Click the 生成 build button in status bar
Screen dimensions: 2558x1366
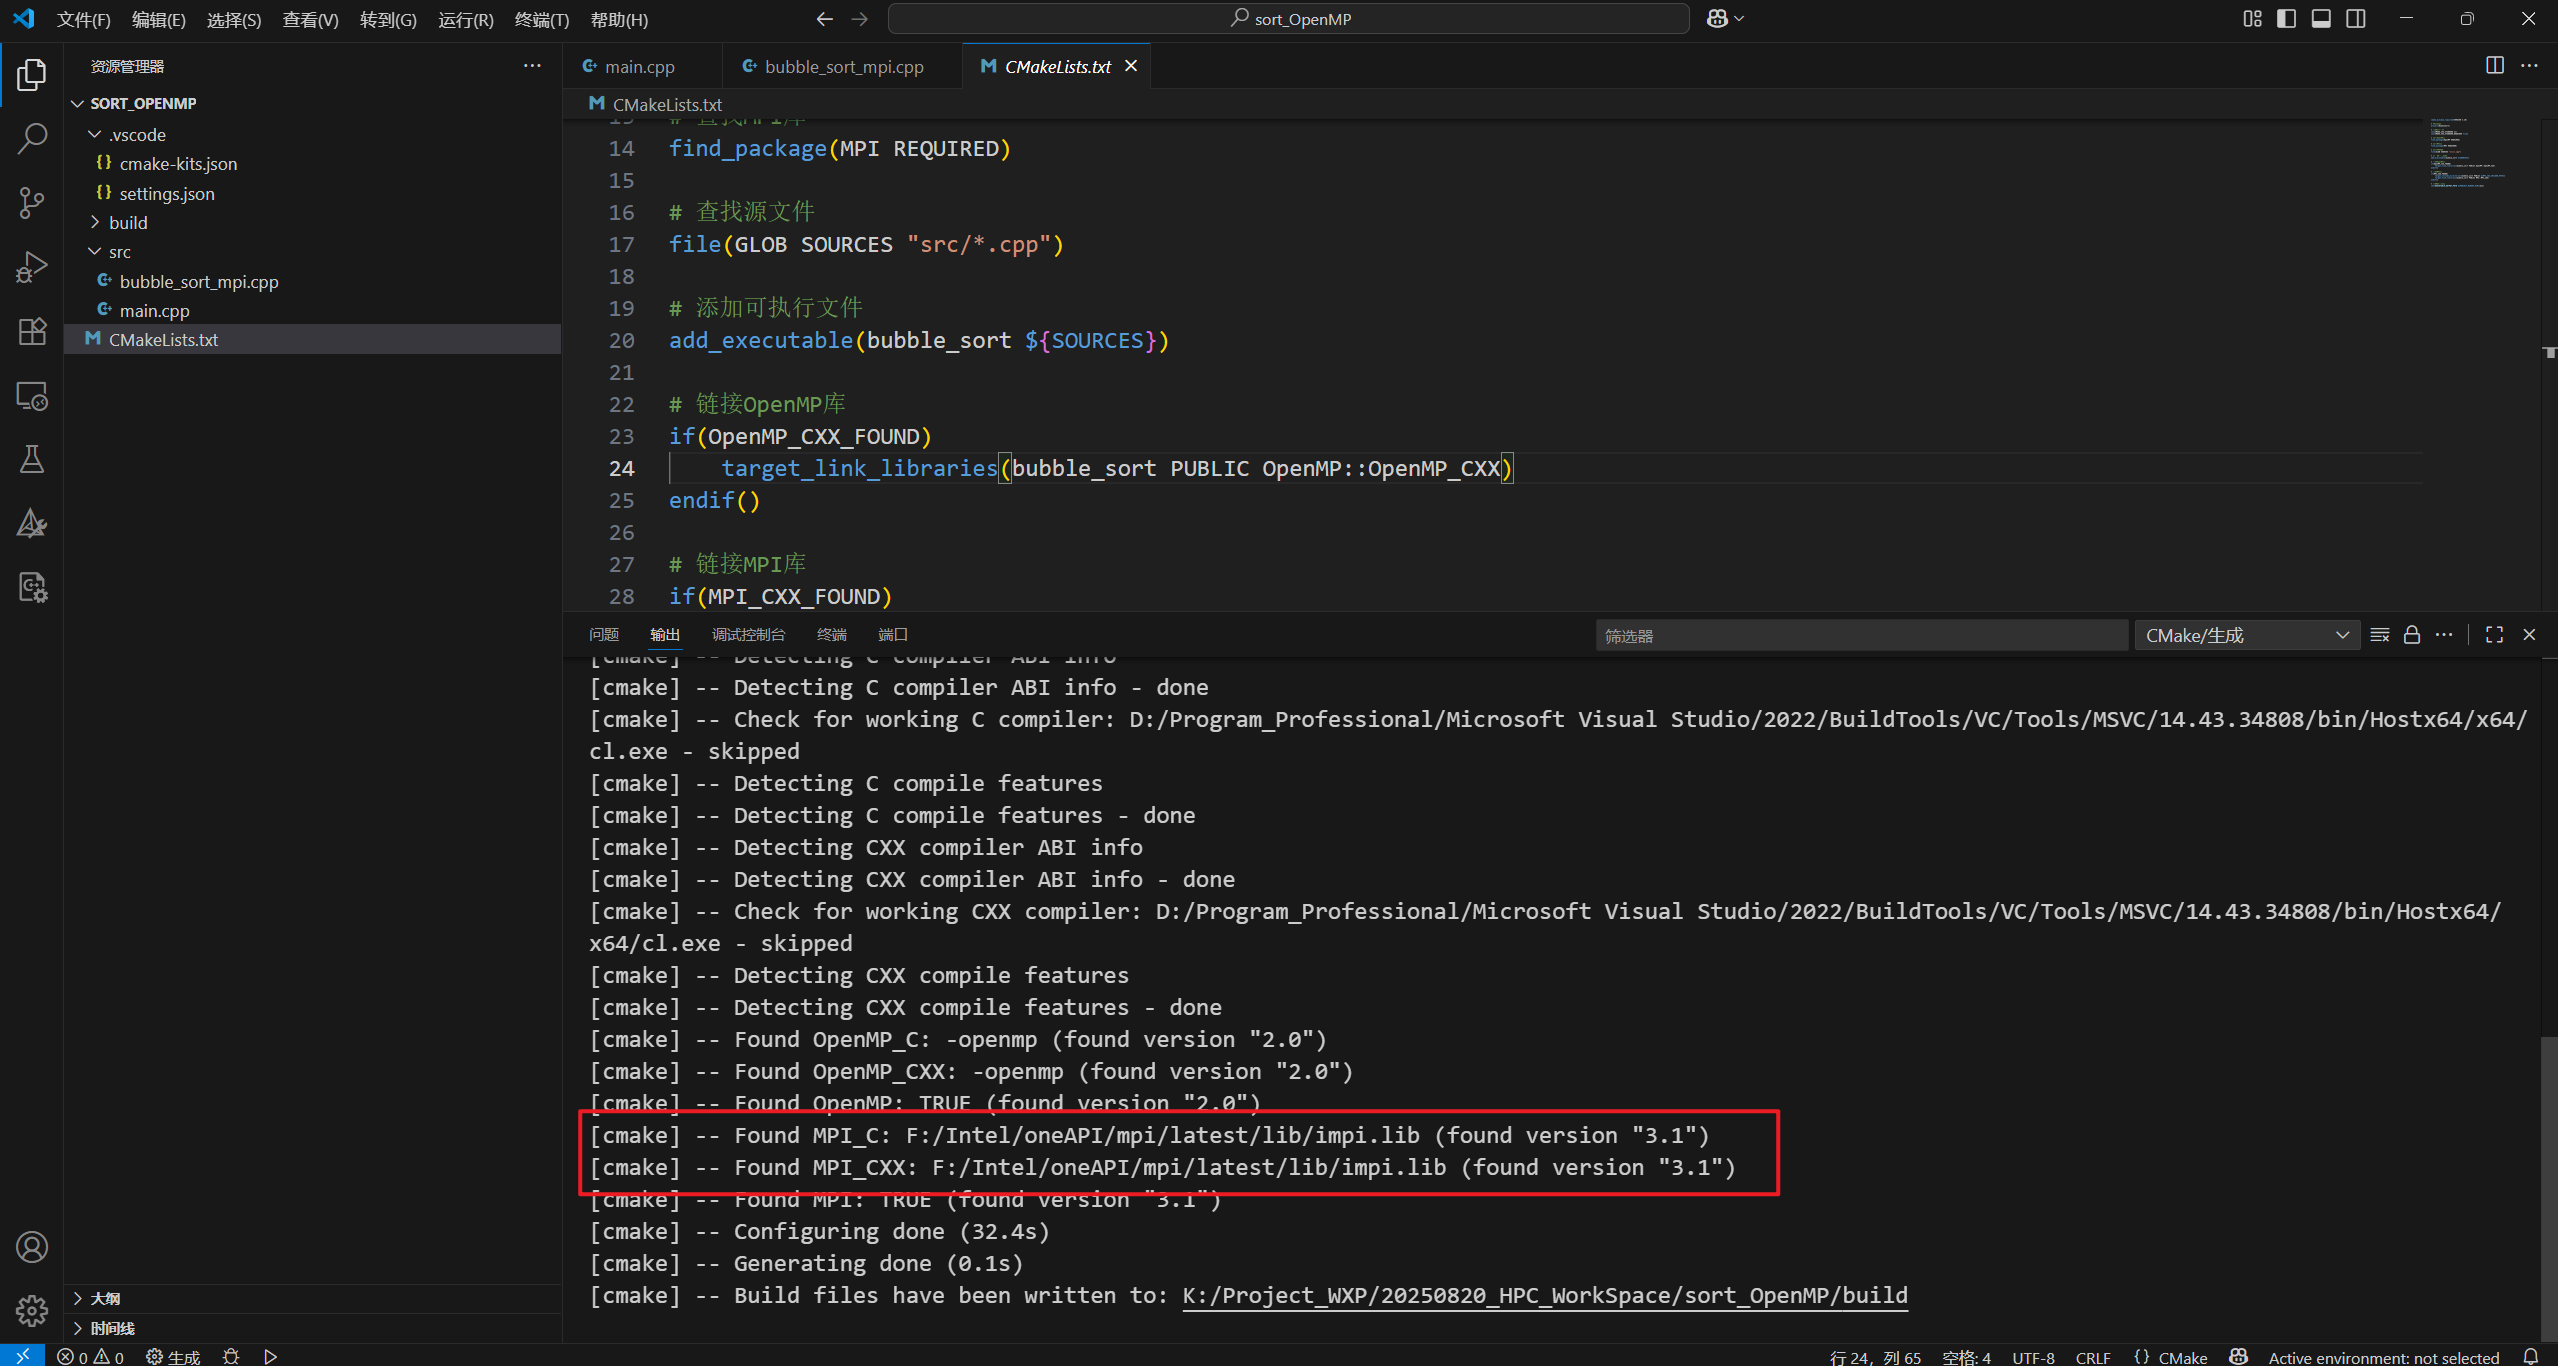[x=173, y=1356]
